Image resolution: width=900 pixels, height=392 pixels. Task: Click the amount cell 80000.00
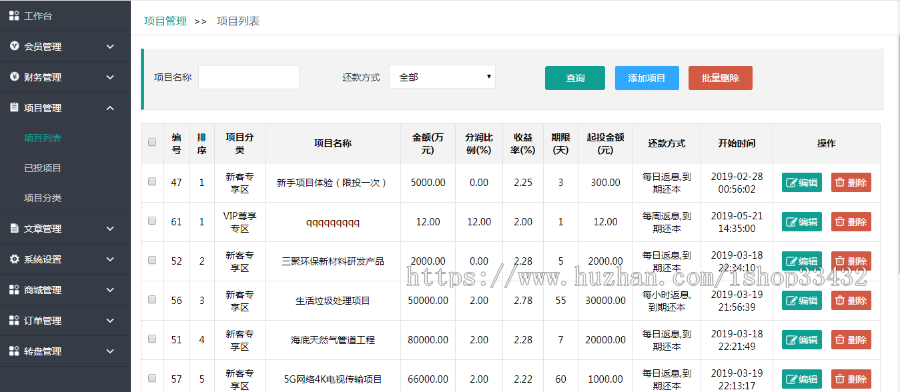428,340
